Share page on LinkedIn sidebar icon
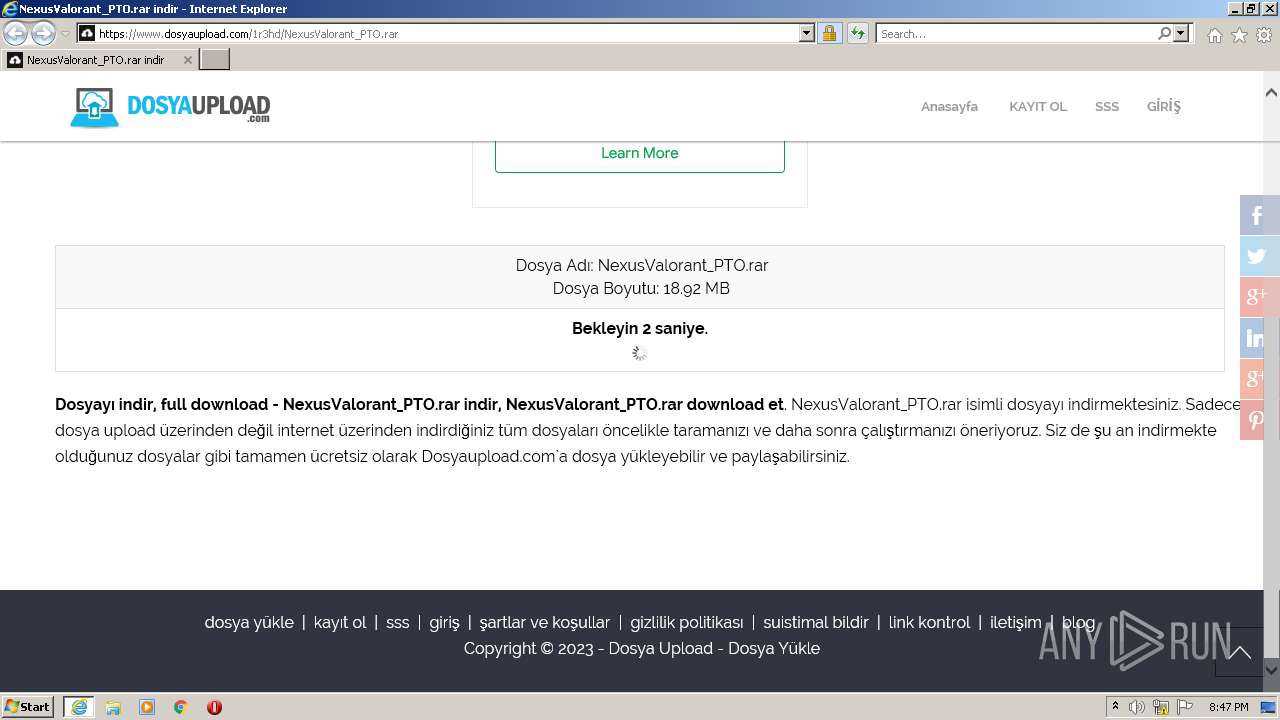Viewport: 1280px width, 720px height. 1259,338
